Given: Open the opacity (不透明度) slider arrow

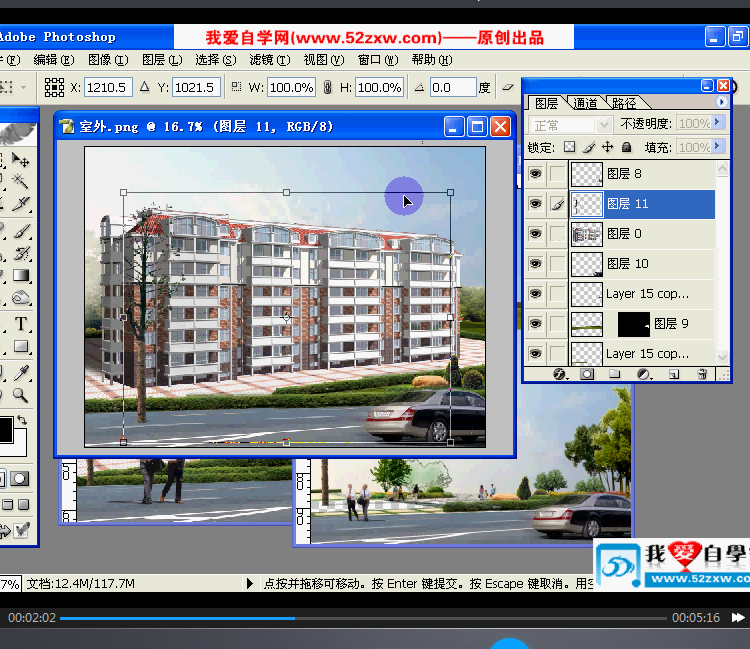Looking at the screenshot, I should tap(719, 124).
